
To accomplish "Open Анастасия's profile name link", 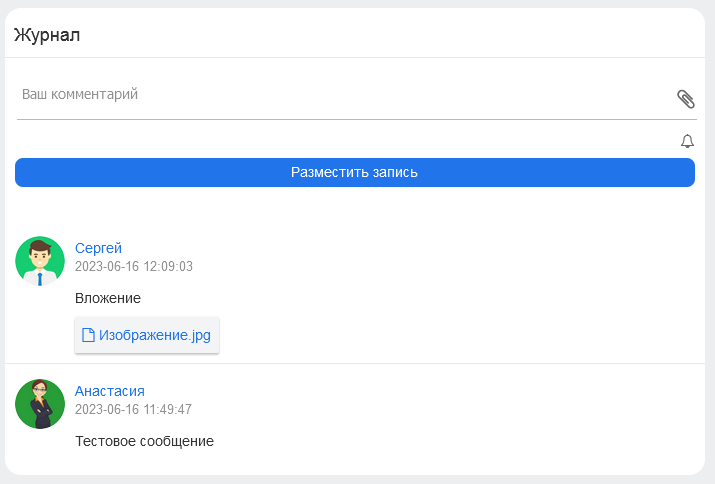I will [x=109, y=391].
